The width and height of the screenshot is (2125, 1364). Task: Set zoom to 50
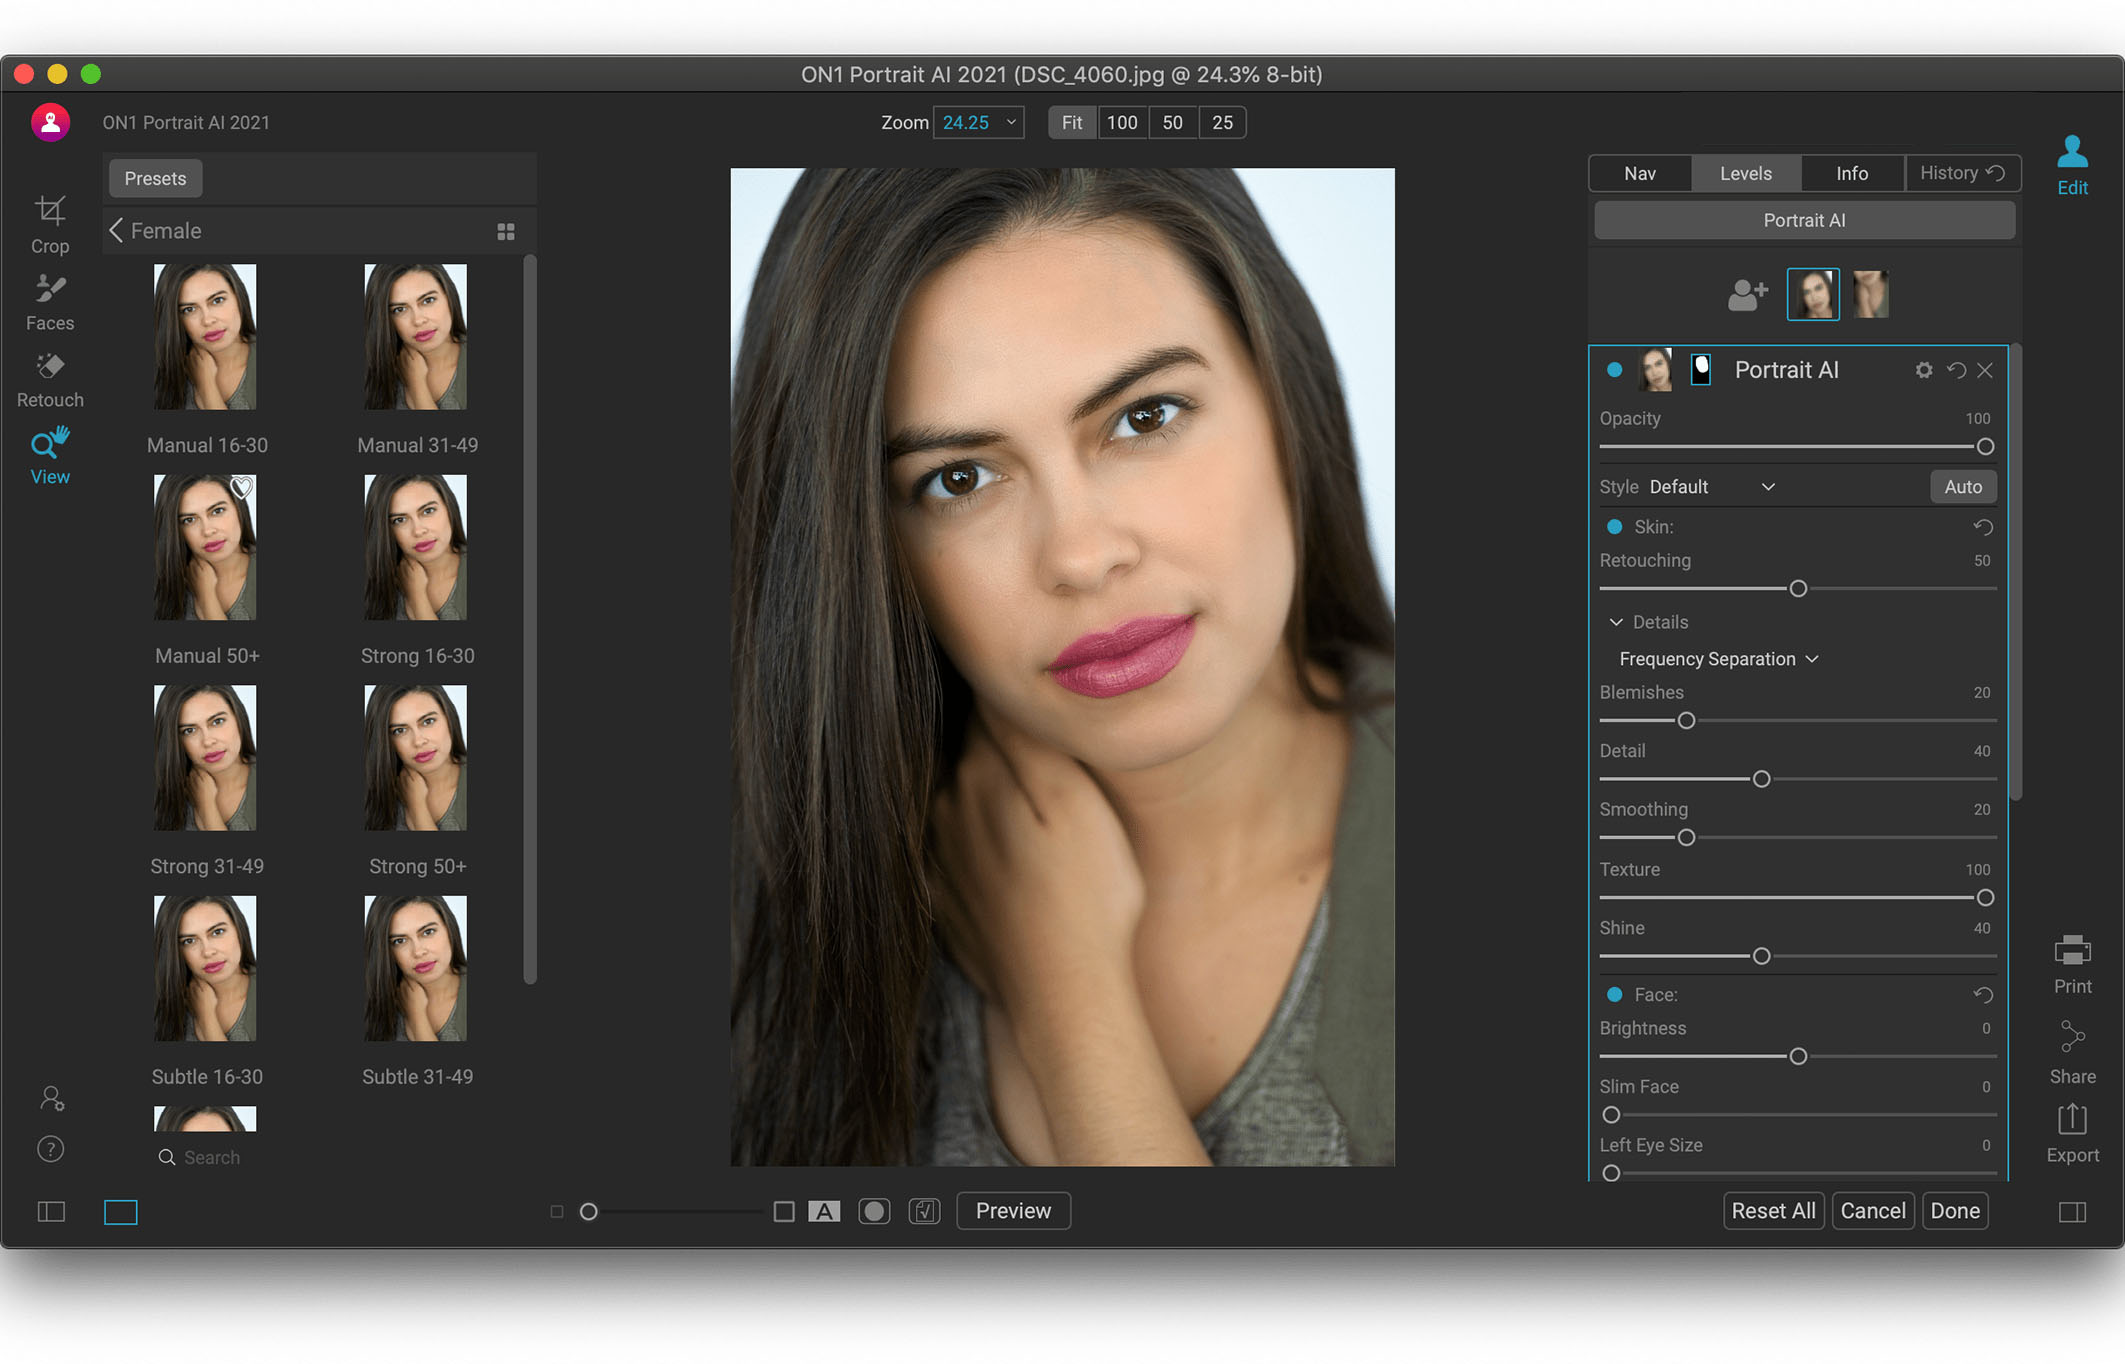pos(1173,123)
